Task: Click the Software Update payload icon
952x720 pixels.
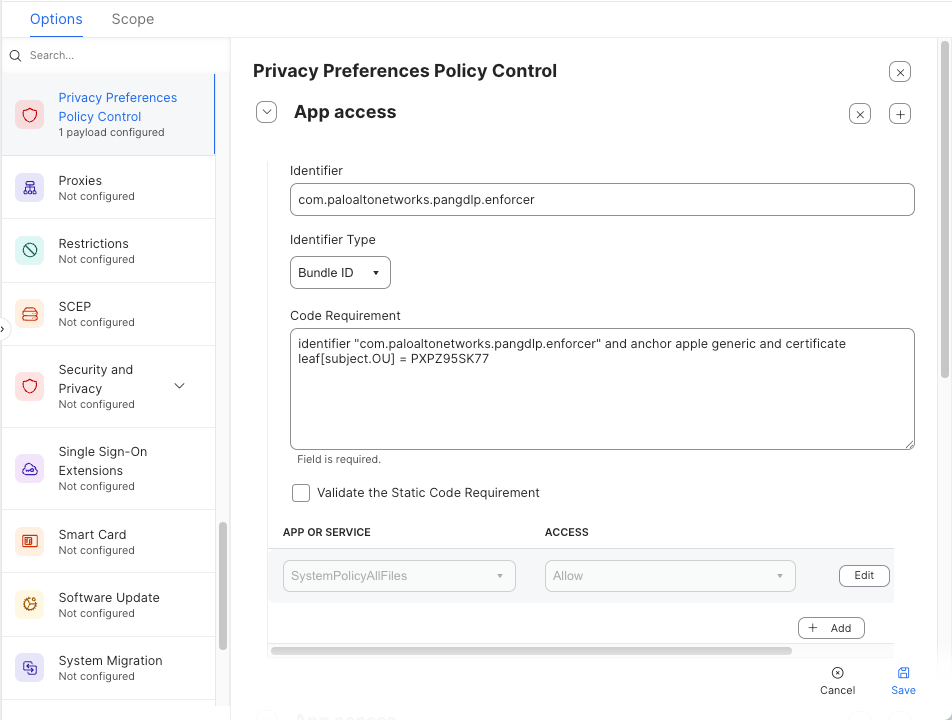Action: coord(30,605)
